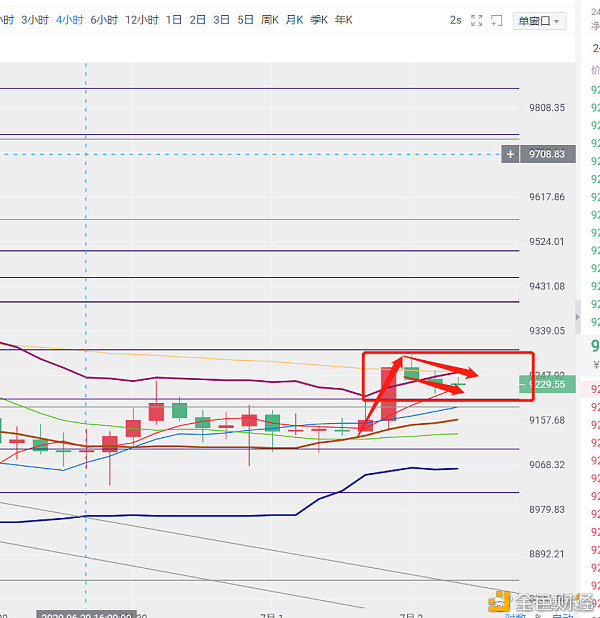
Task: Click the plus button at 9708.83
Action: pos(510,154)
